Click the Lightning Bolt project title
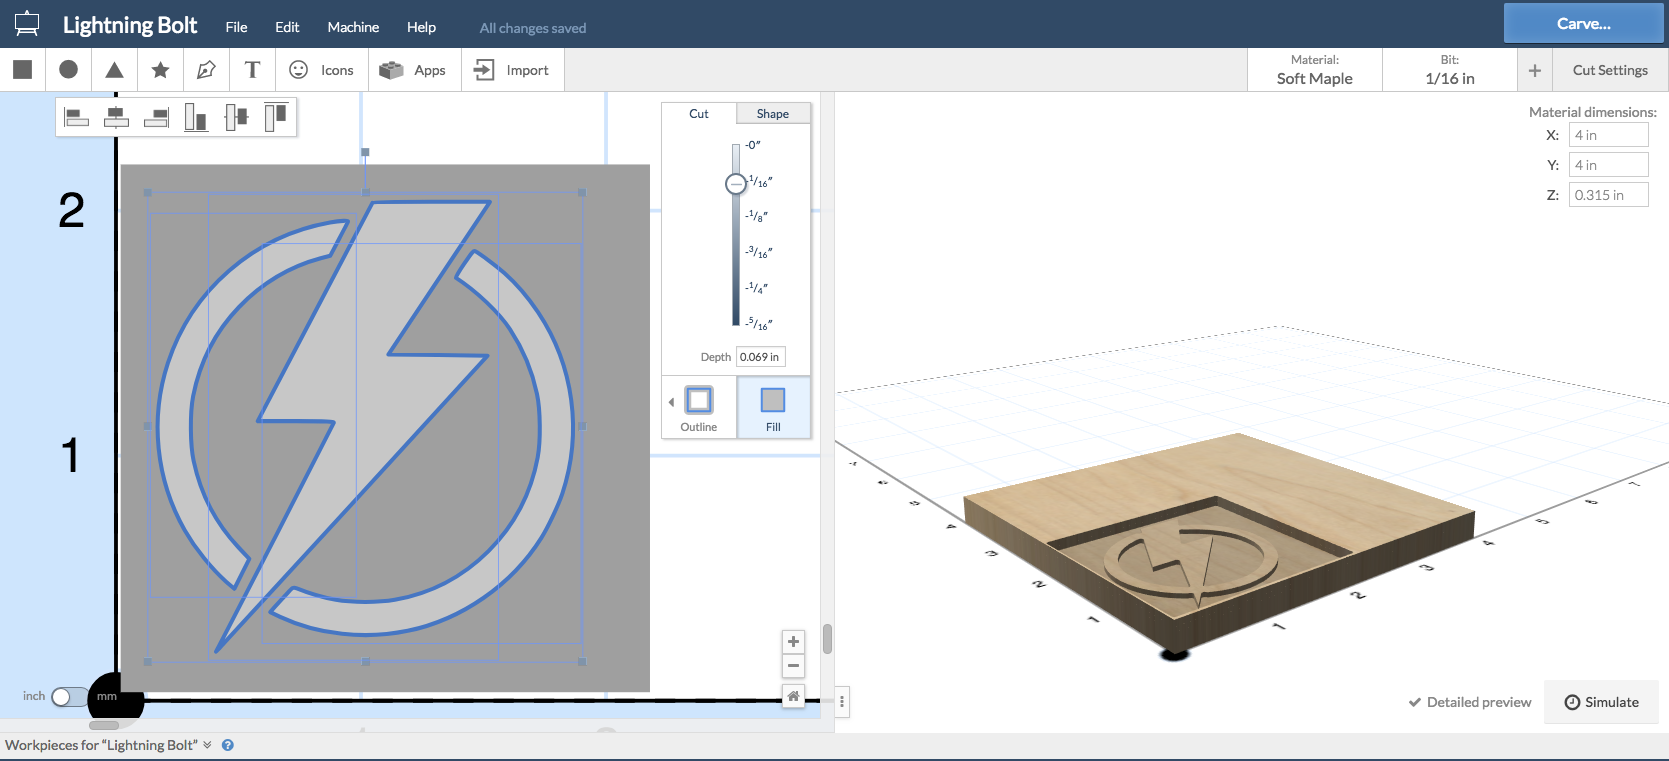 130,25
